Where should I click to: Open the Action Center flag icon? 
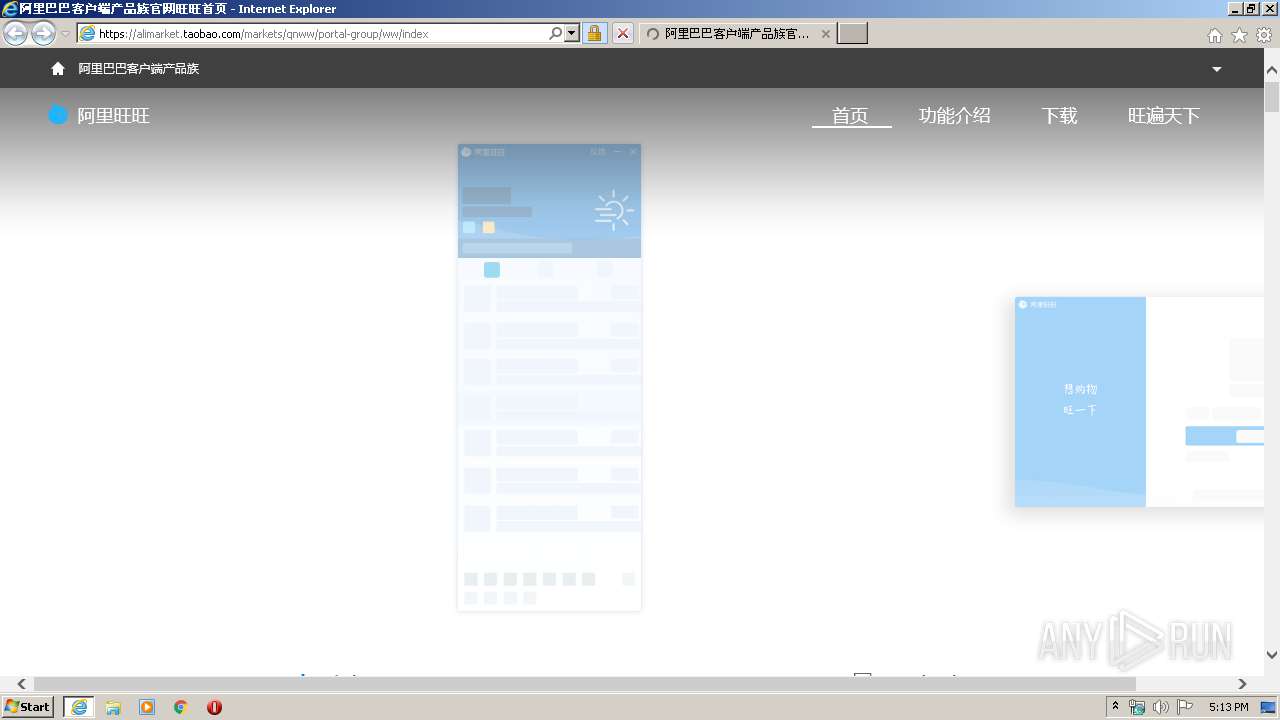1185,707
